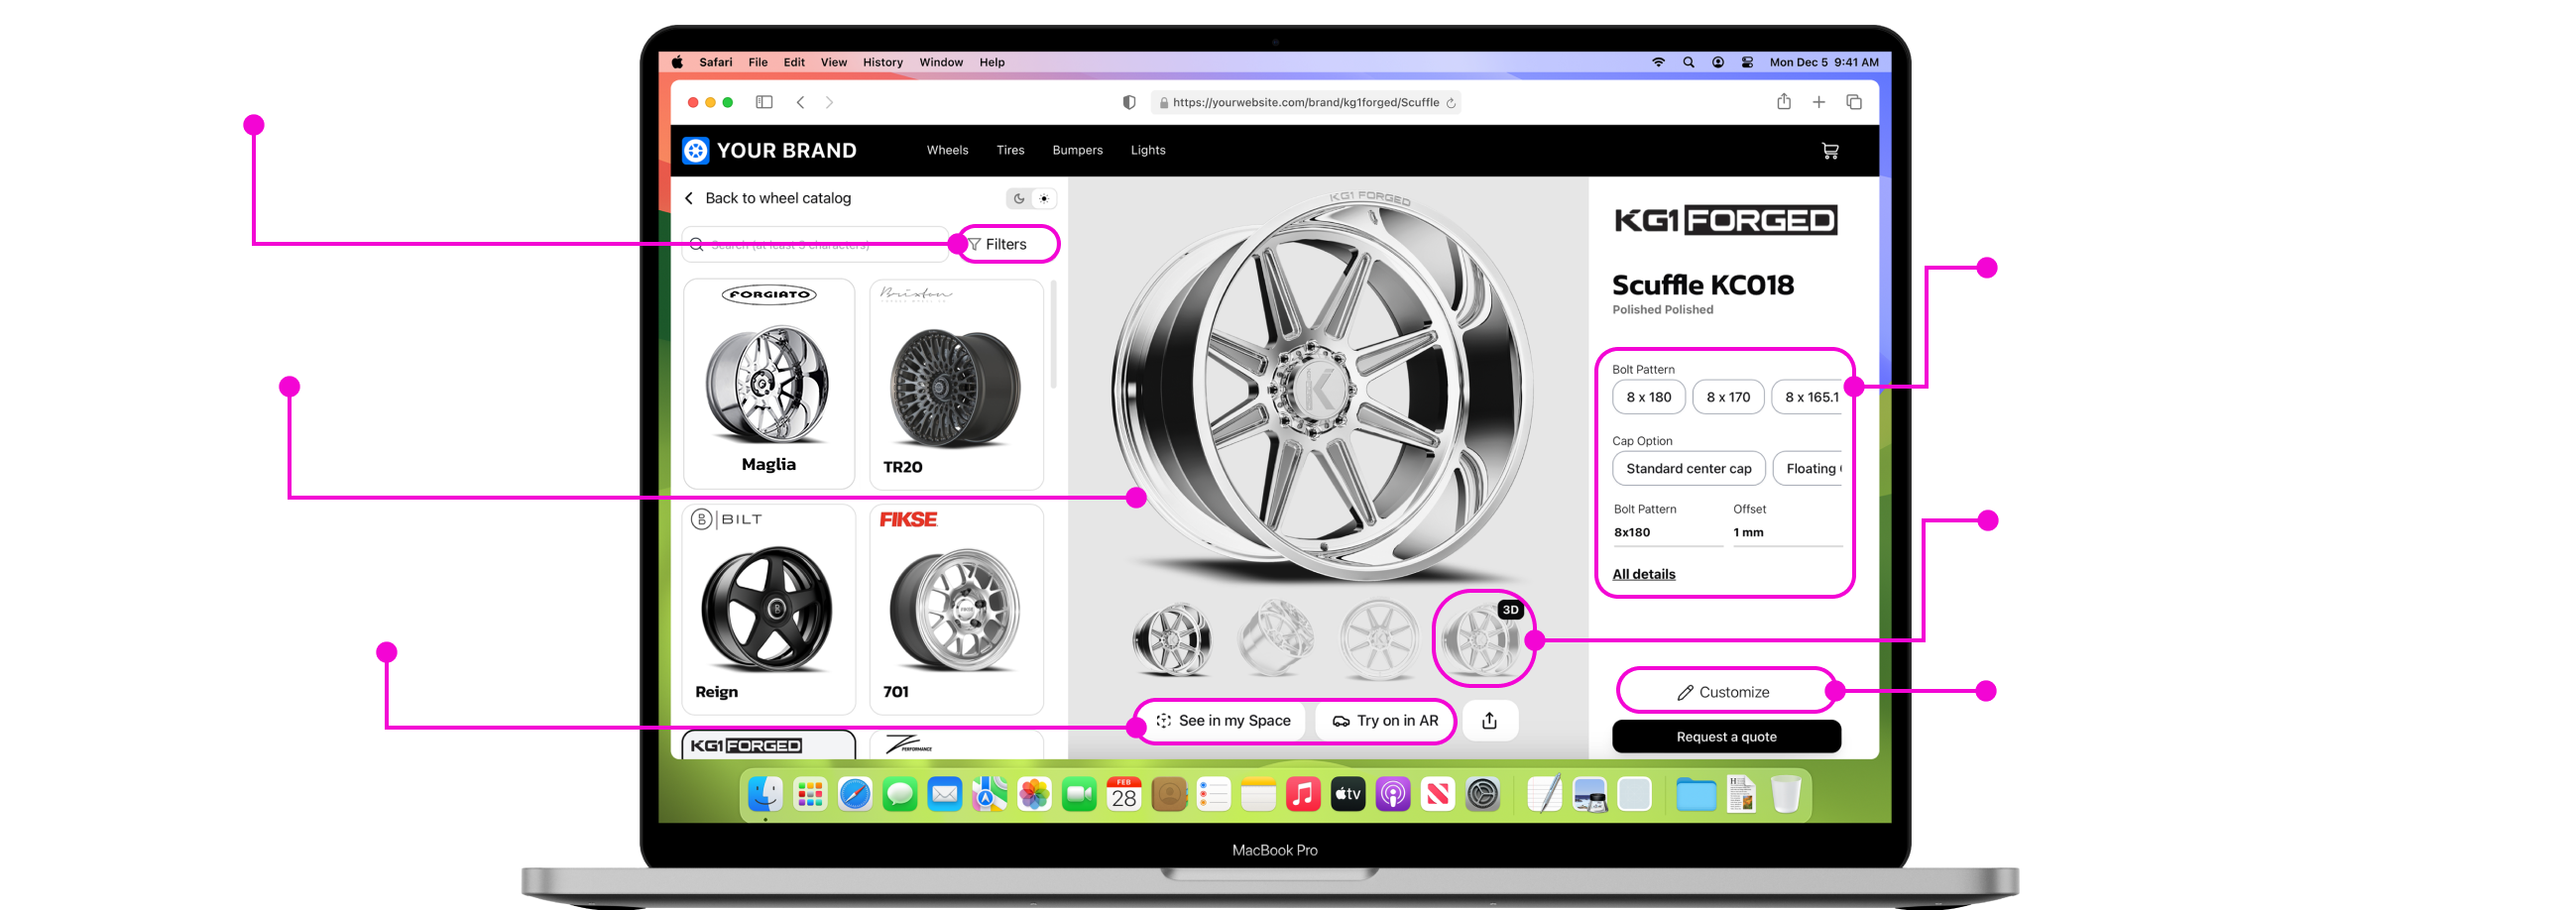Click the Safari share icon in toolbar

point(1784,102)
